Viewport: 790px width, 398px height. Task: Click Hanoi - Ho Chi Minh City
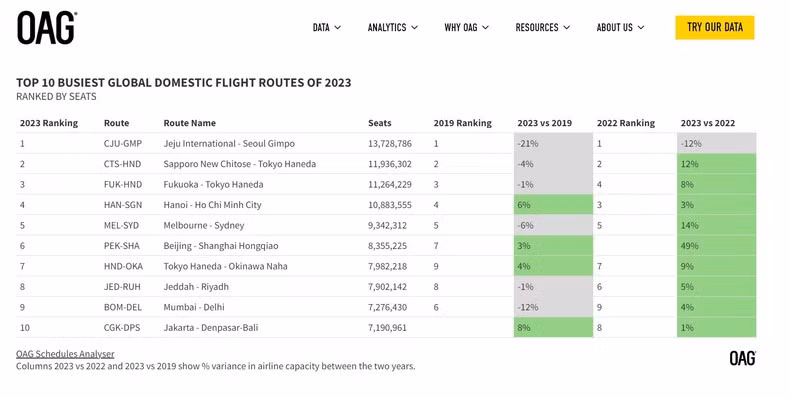212,205
